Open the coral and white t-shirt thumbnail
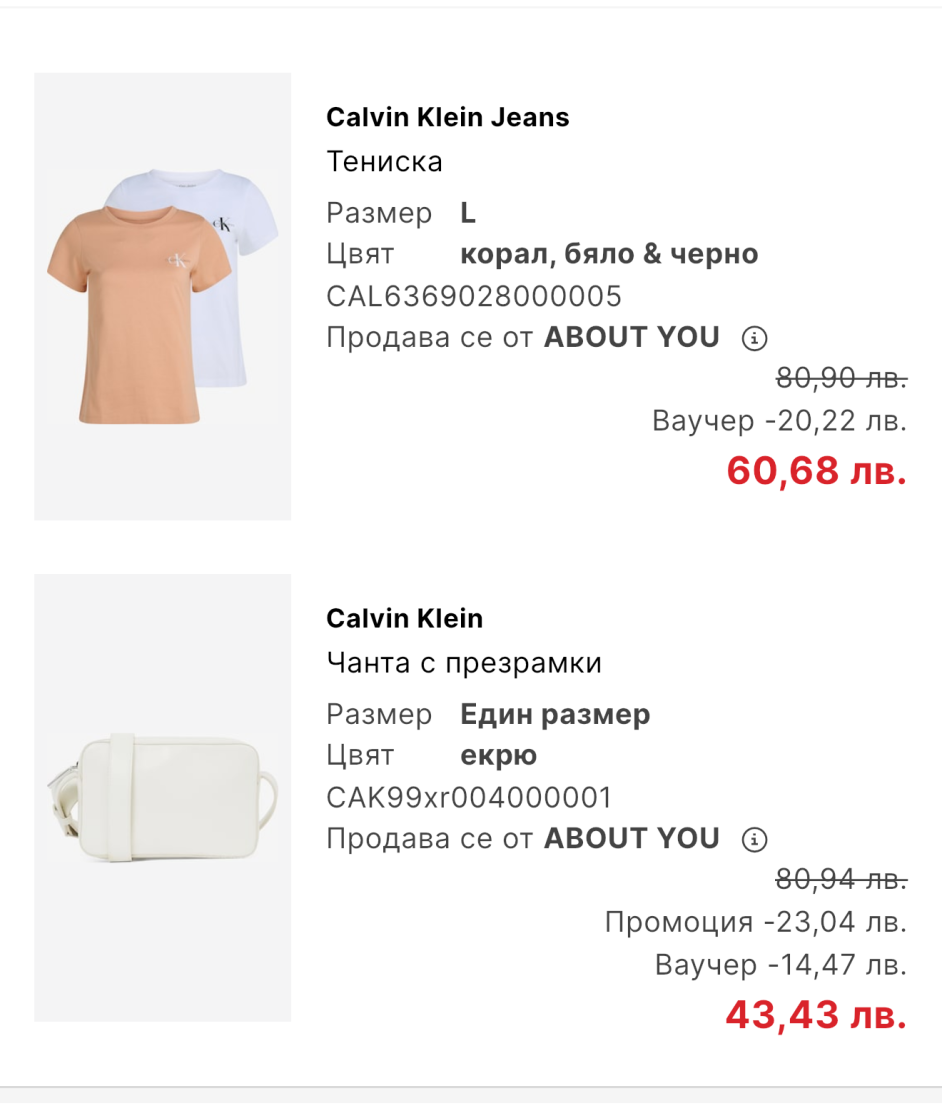 coord(162,296)
